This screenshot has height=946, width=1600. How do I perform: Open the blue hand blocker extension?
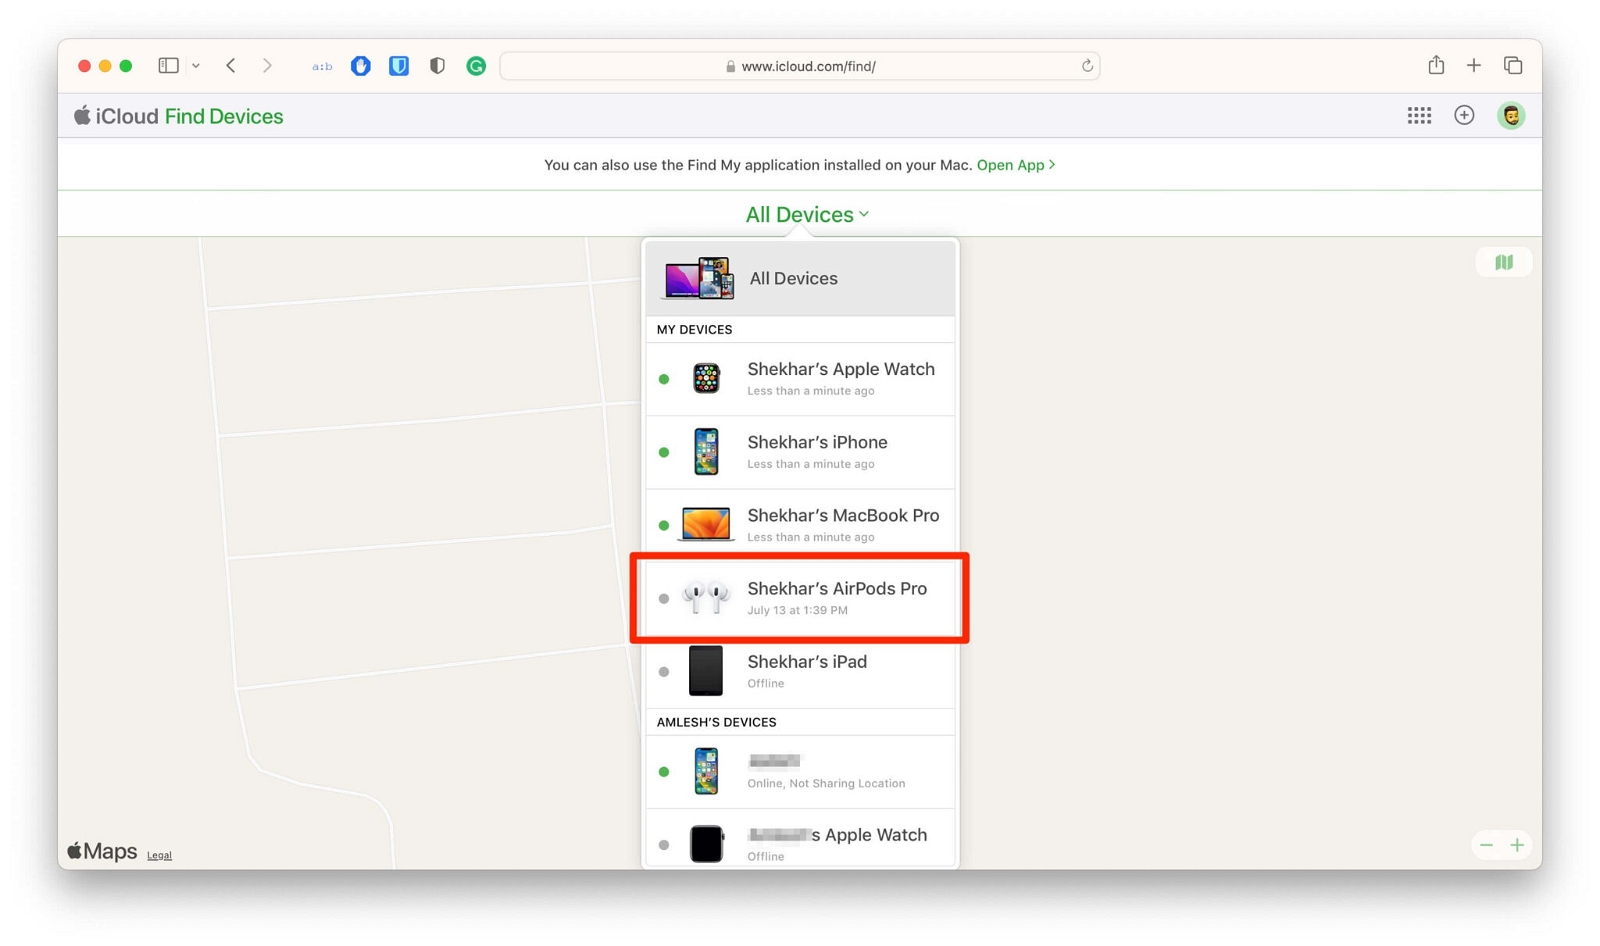tap(361, 66)
